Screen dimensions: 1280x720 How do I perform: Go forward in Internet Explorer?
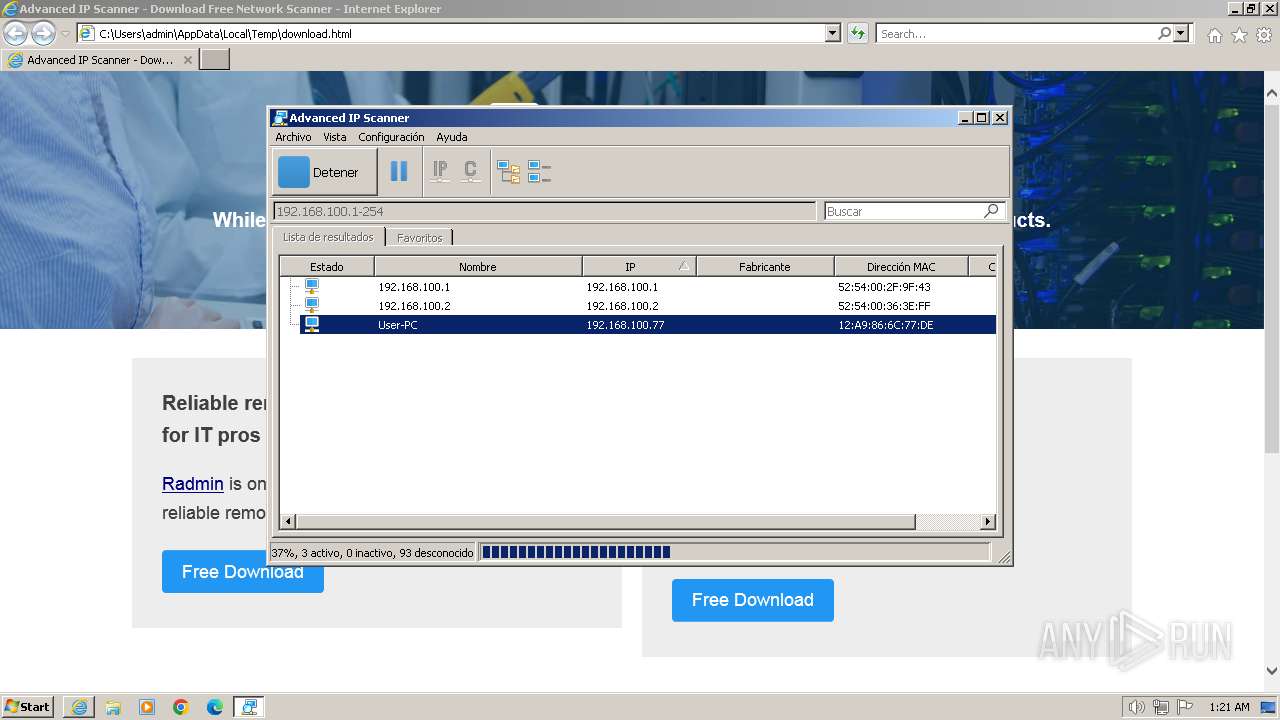pyautogui.click(x=43, y=33)
